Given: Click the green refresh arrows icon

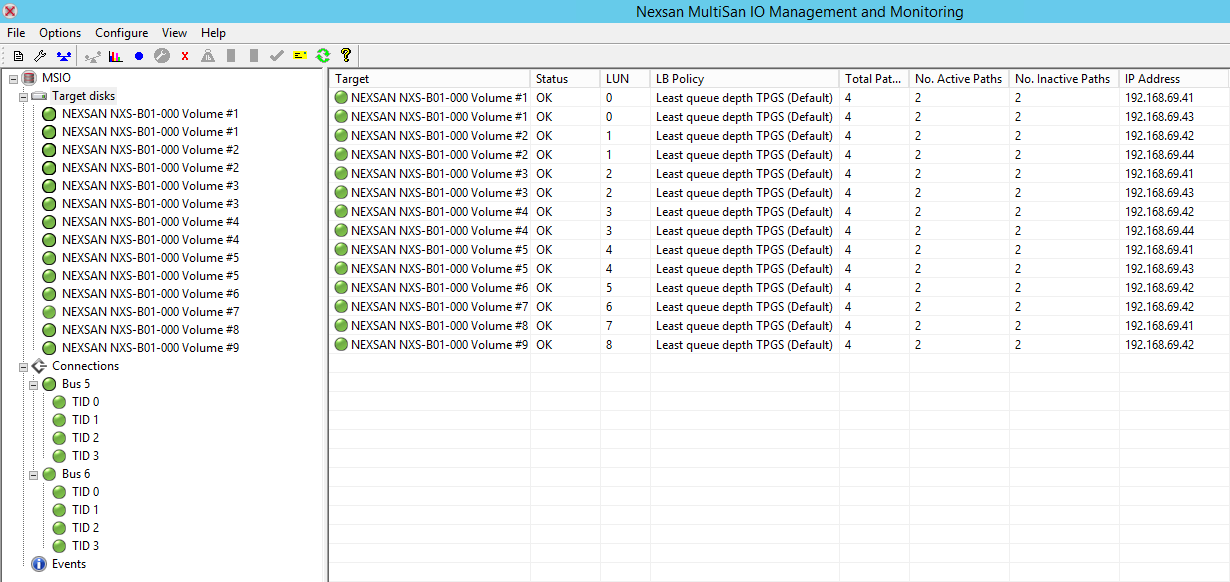Looking at the screenshot, I should click(323, 56).
